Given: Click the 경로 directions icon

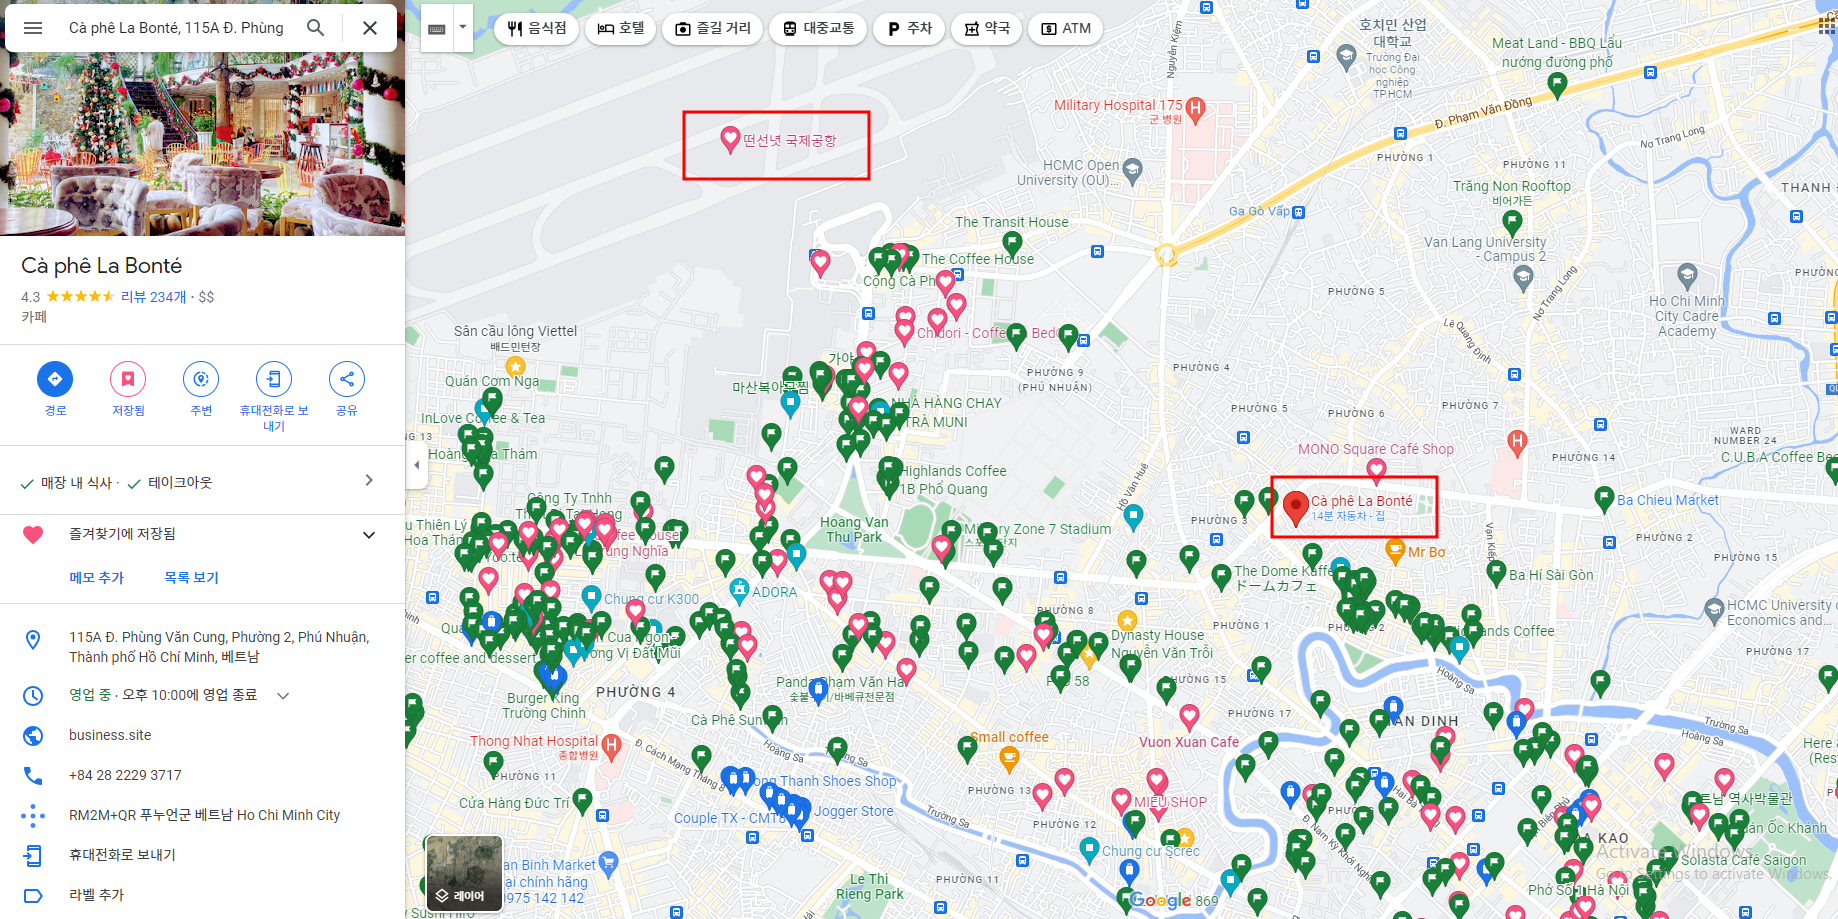Looking at the screenshot, I should coord(55,379).
